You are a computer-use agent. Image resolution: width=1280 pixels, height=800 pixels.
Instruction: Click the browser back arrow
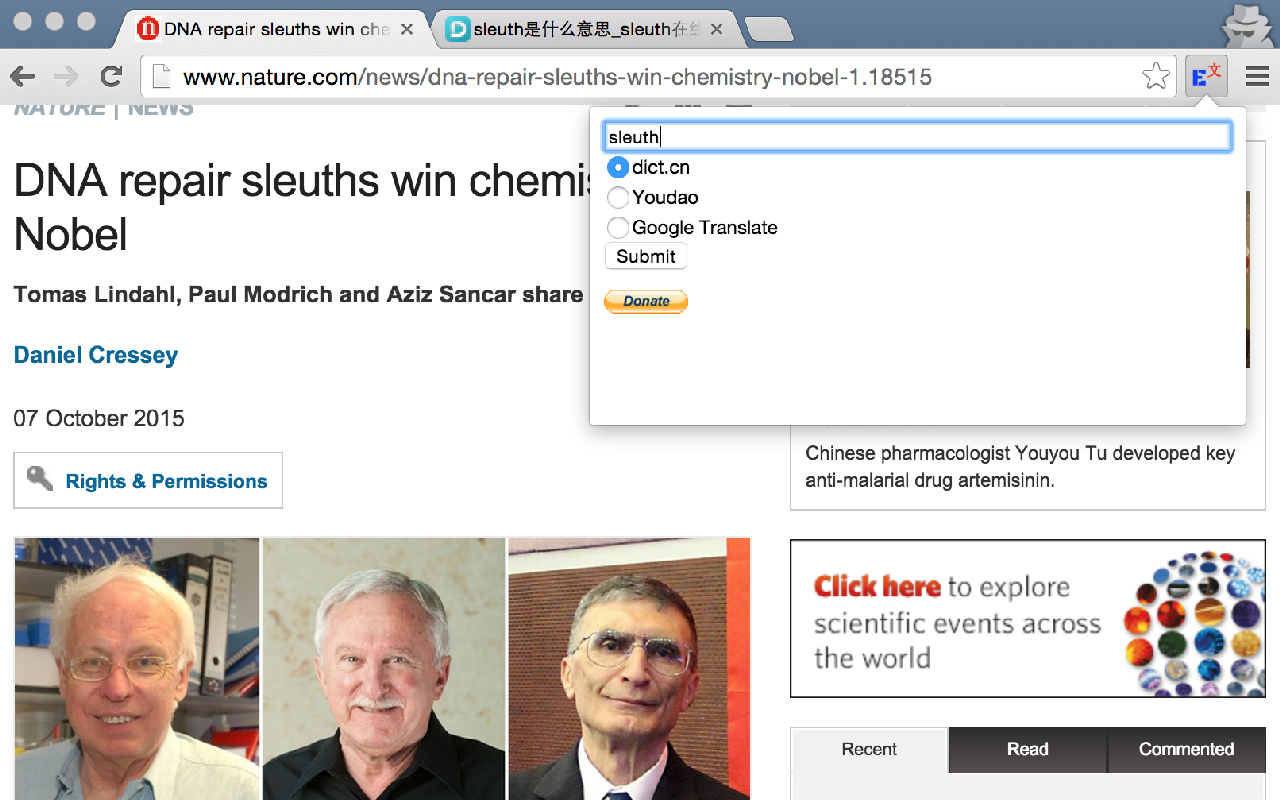pos(22,76)
